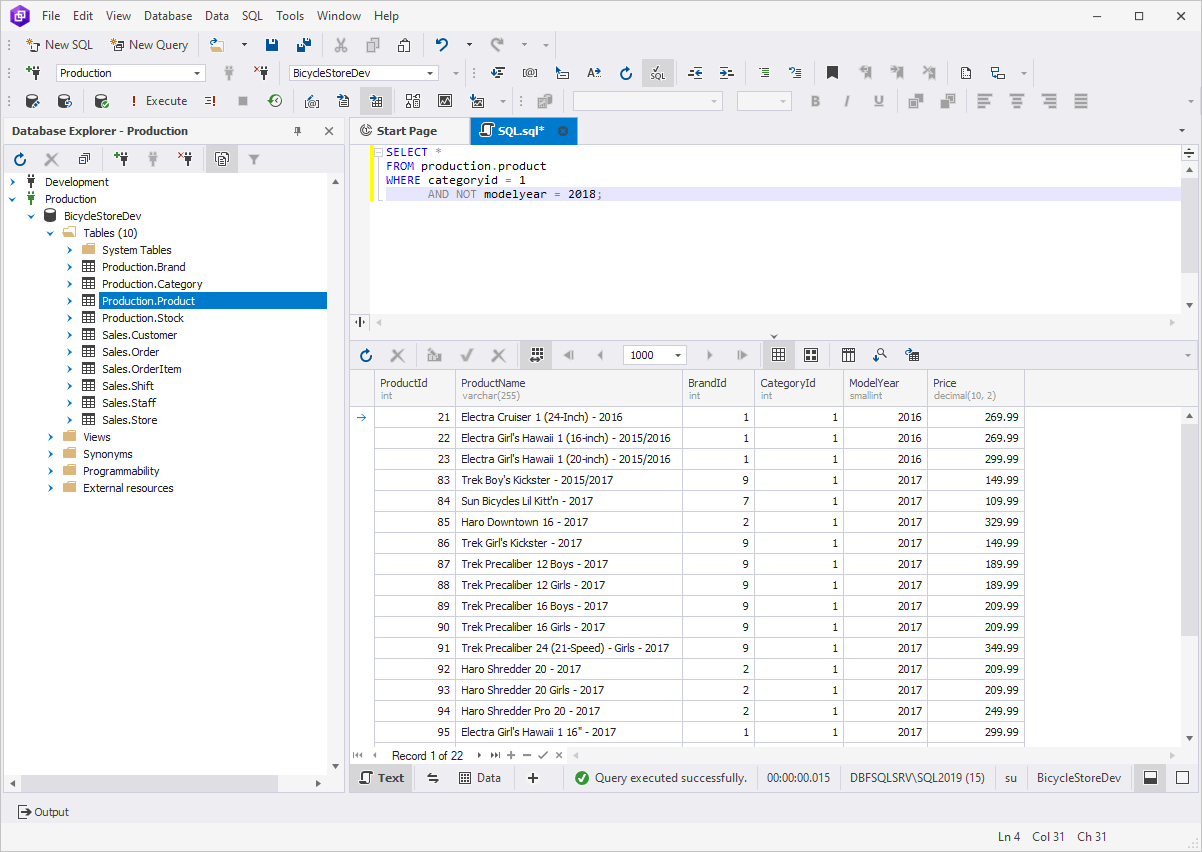Select the Sales.Customer table
1202x852 pixels.
click(139, 335)
